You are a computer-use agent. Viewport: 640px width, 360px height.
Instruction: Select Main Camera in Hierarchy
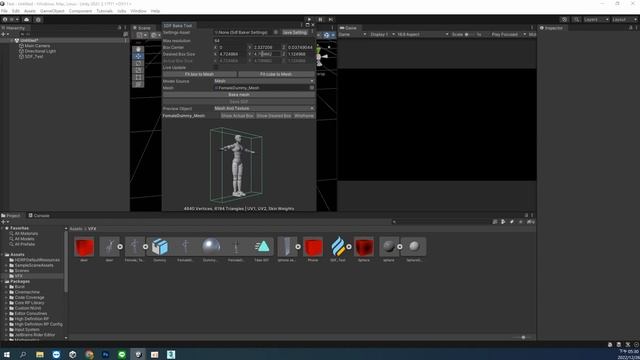pos(37,46)
